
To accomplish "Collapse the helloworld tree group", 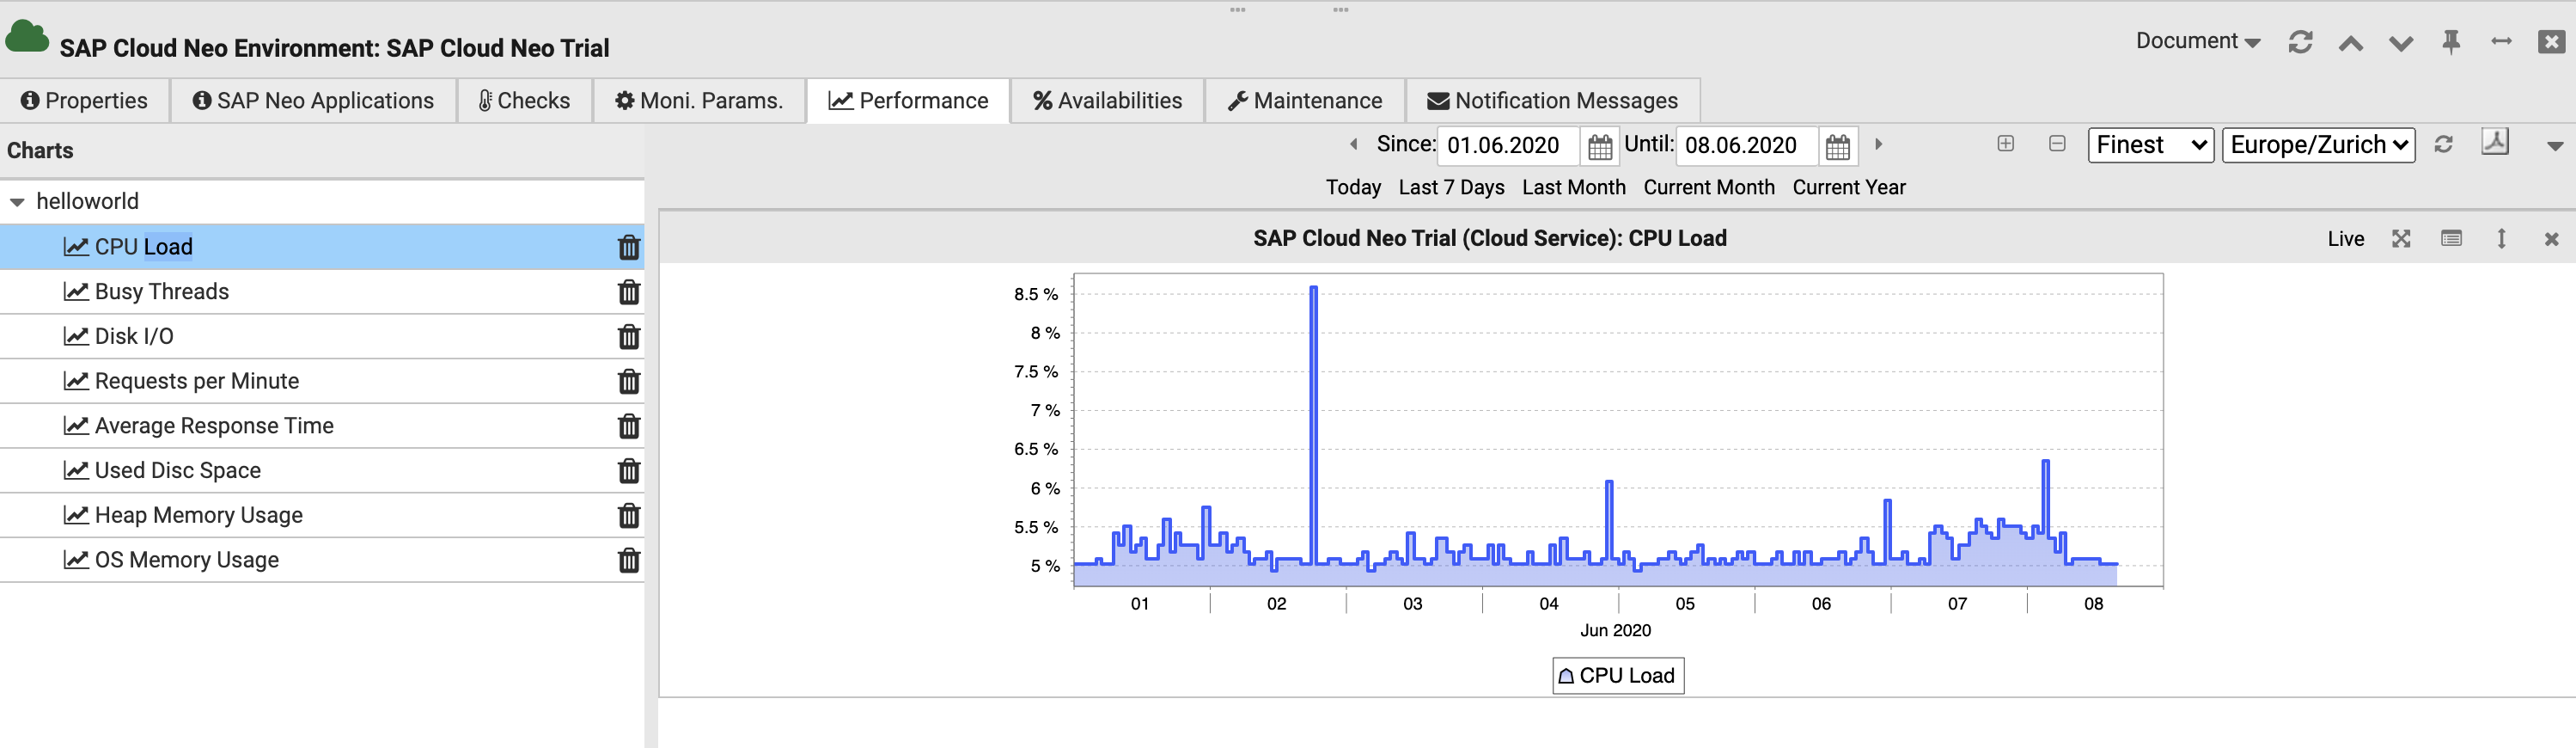I will (17, 202).
